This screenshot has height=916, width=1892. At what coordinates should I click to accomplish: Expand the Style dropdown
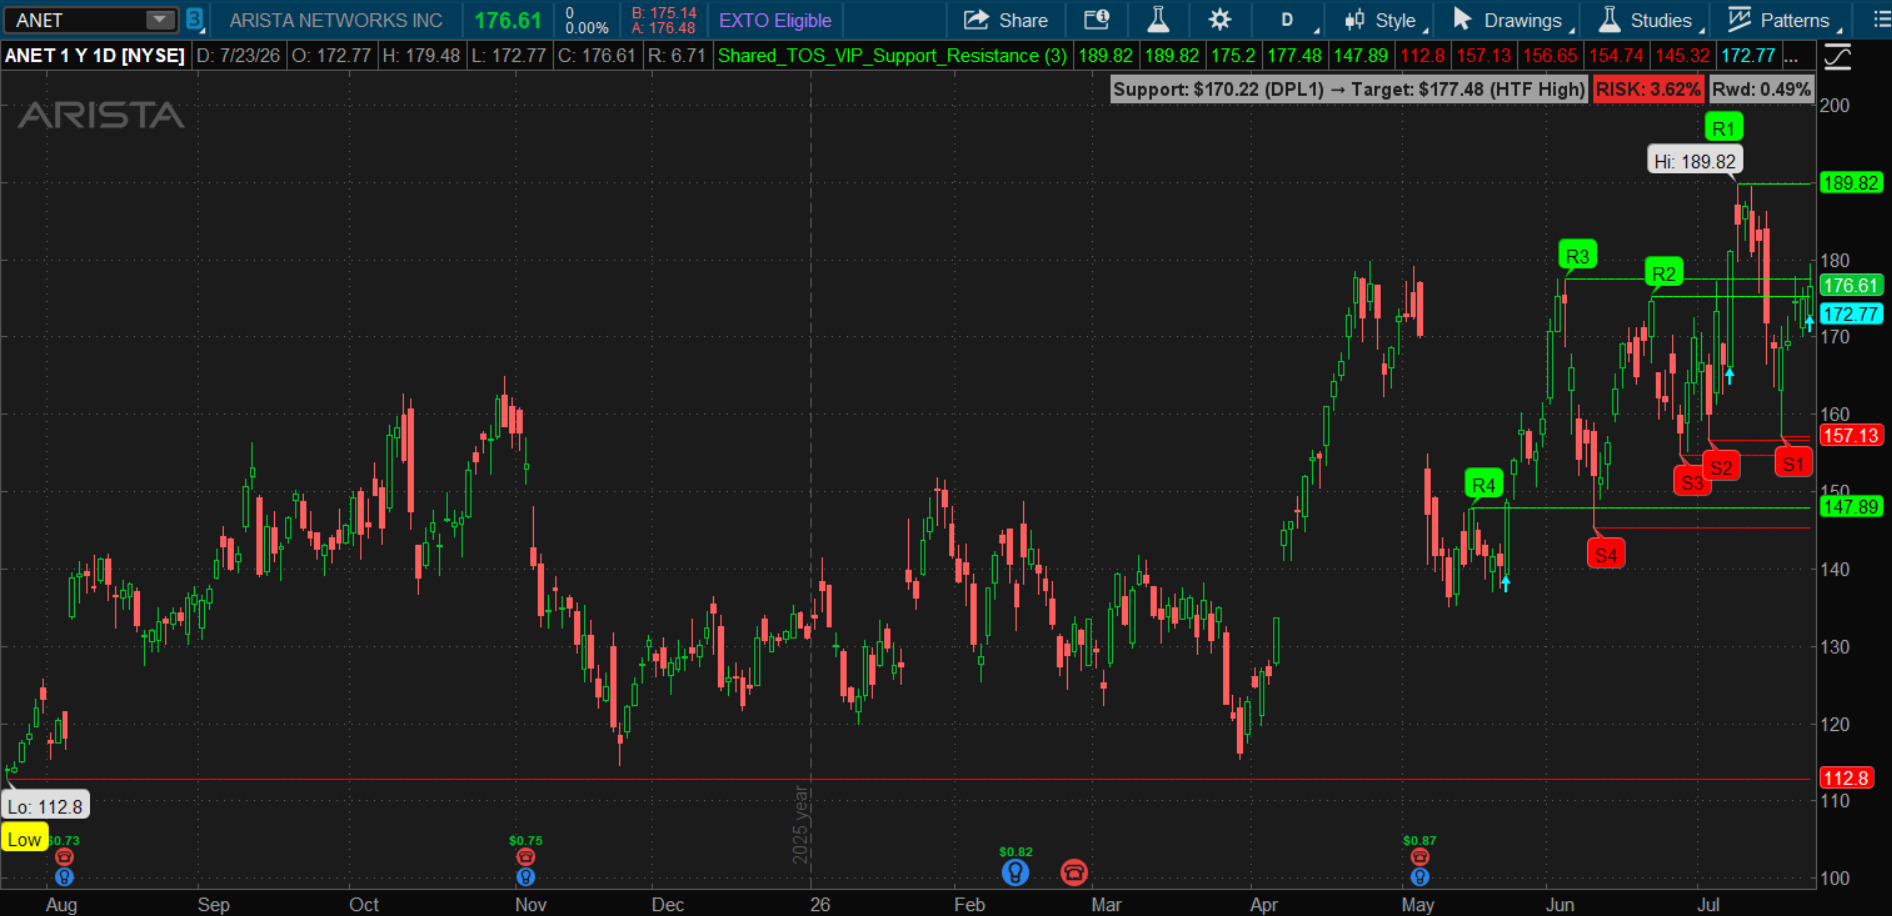click(1385, 20)
